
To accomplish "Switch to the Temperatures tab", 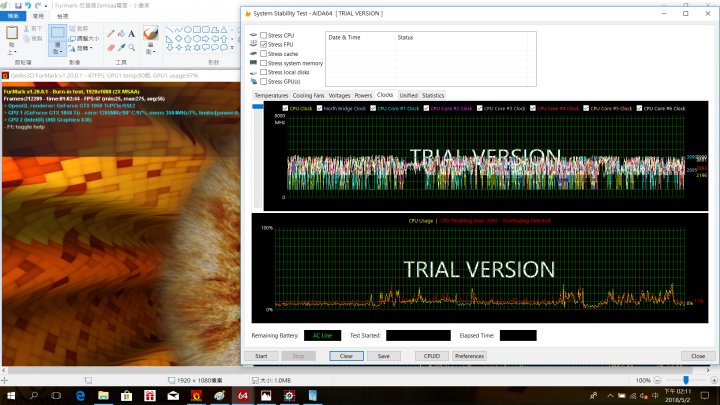I will tap(271, 96).
